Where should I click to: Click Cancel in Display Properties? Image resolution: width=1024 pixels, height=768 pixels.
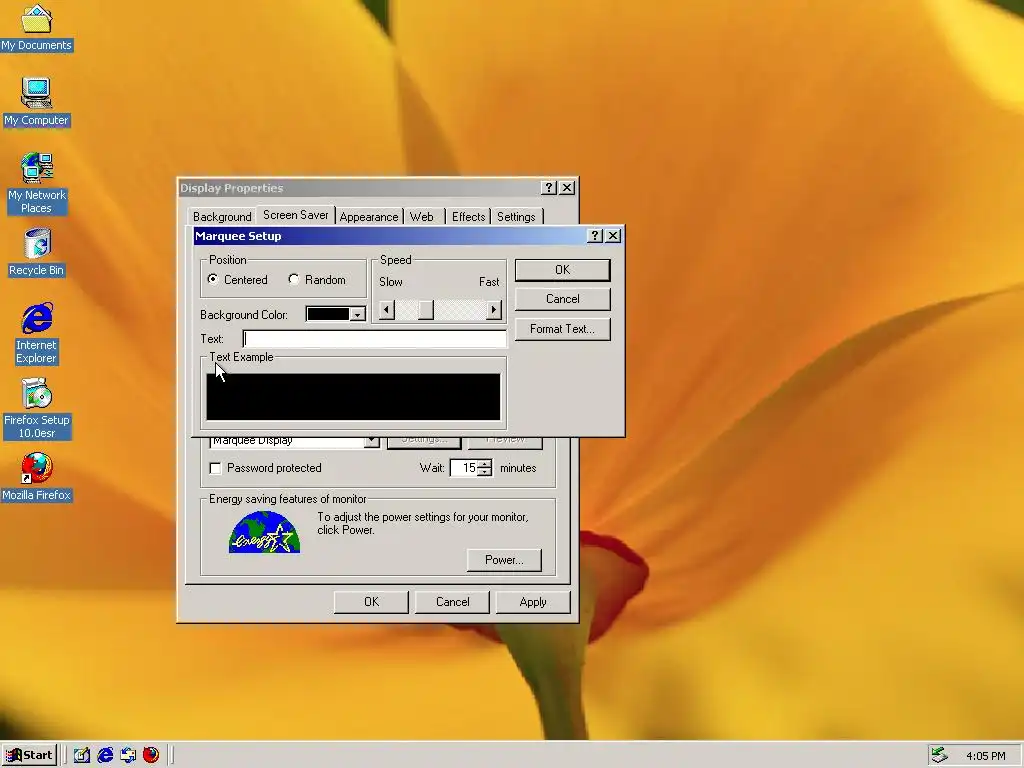(x=452, y=602)
